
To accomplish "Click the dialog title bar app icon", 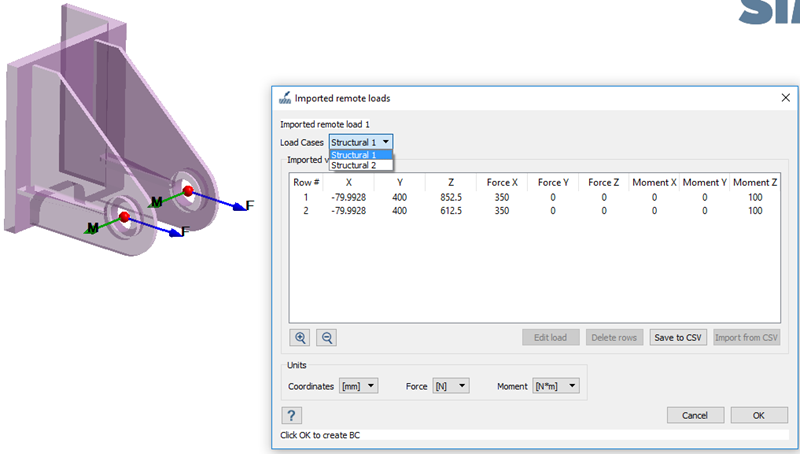I will point(285,98).
